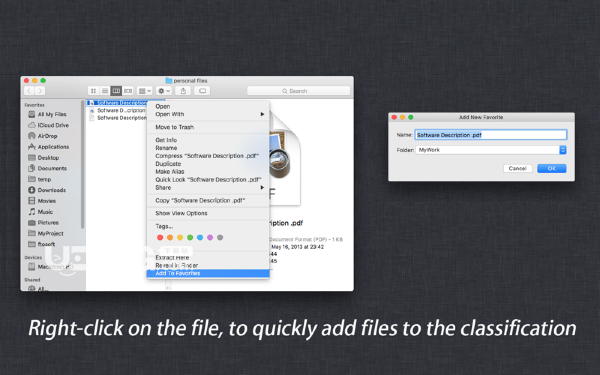Open the Folder dropdown showing MyWork
This screenshot has height=375, width=600.
coord(491,150)
